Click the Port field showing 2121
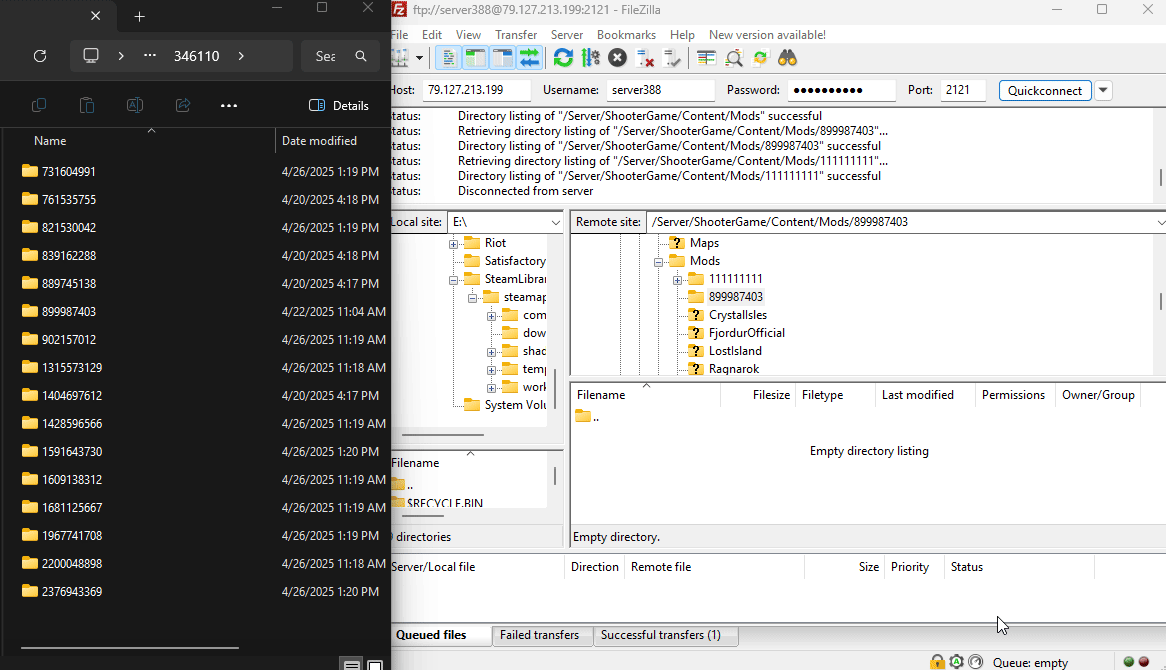Screen dimensions: 1166x670 [x=963, y=90]
